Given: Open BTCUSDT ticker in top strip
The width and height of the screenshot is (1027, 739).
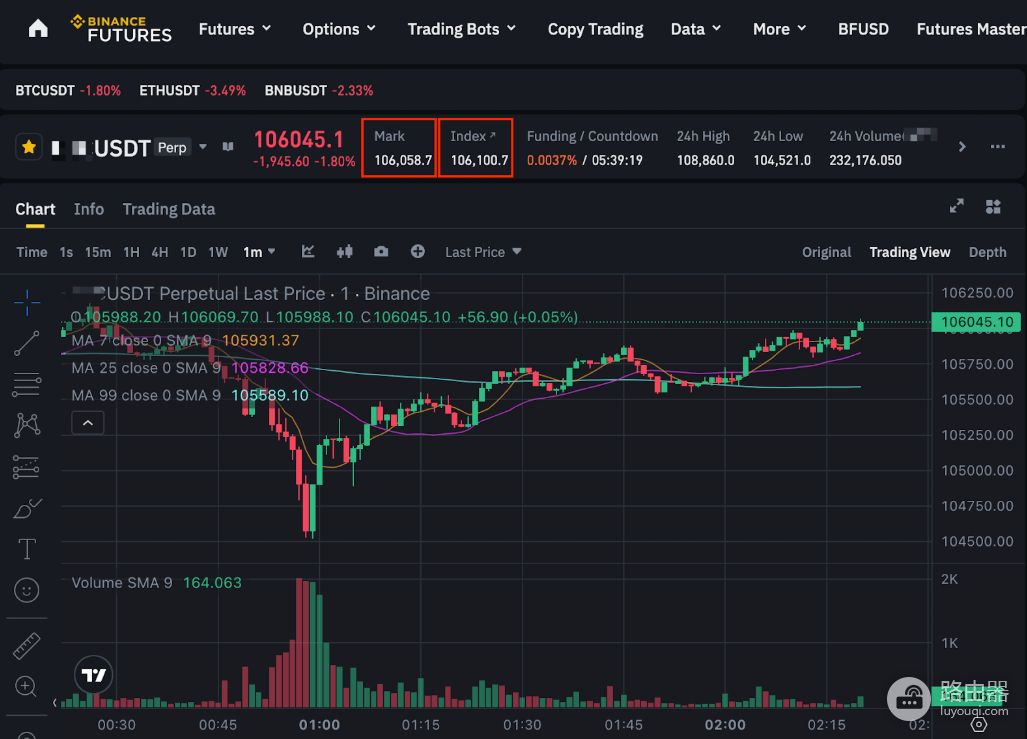Looking at the screenshot, I should coord(68,90).
